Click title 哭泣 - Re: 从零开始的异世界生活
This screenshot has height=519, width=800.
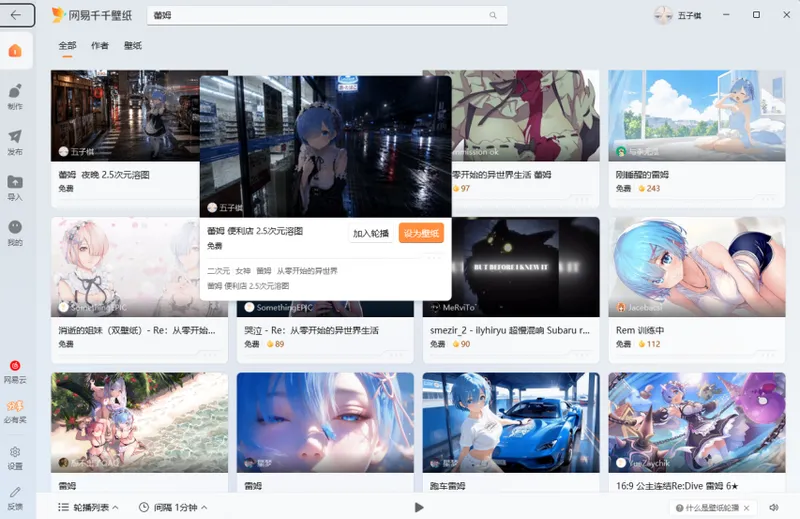point(311,330)
